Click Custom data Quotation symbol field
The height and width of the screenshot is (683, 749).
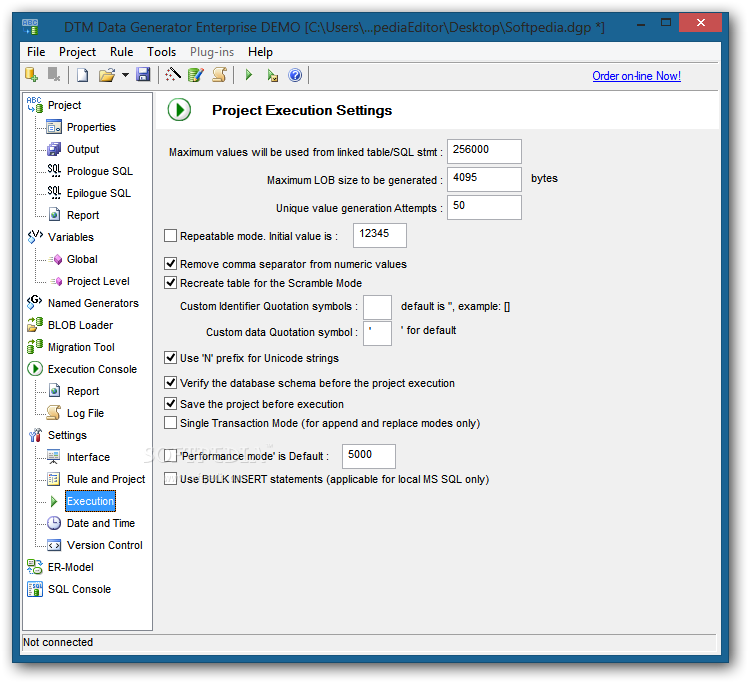tap(377, 333)
